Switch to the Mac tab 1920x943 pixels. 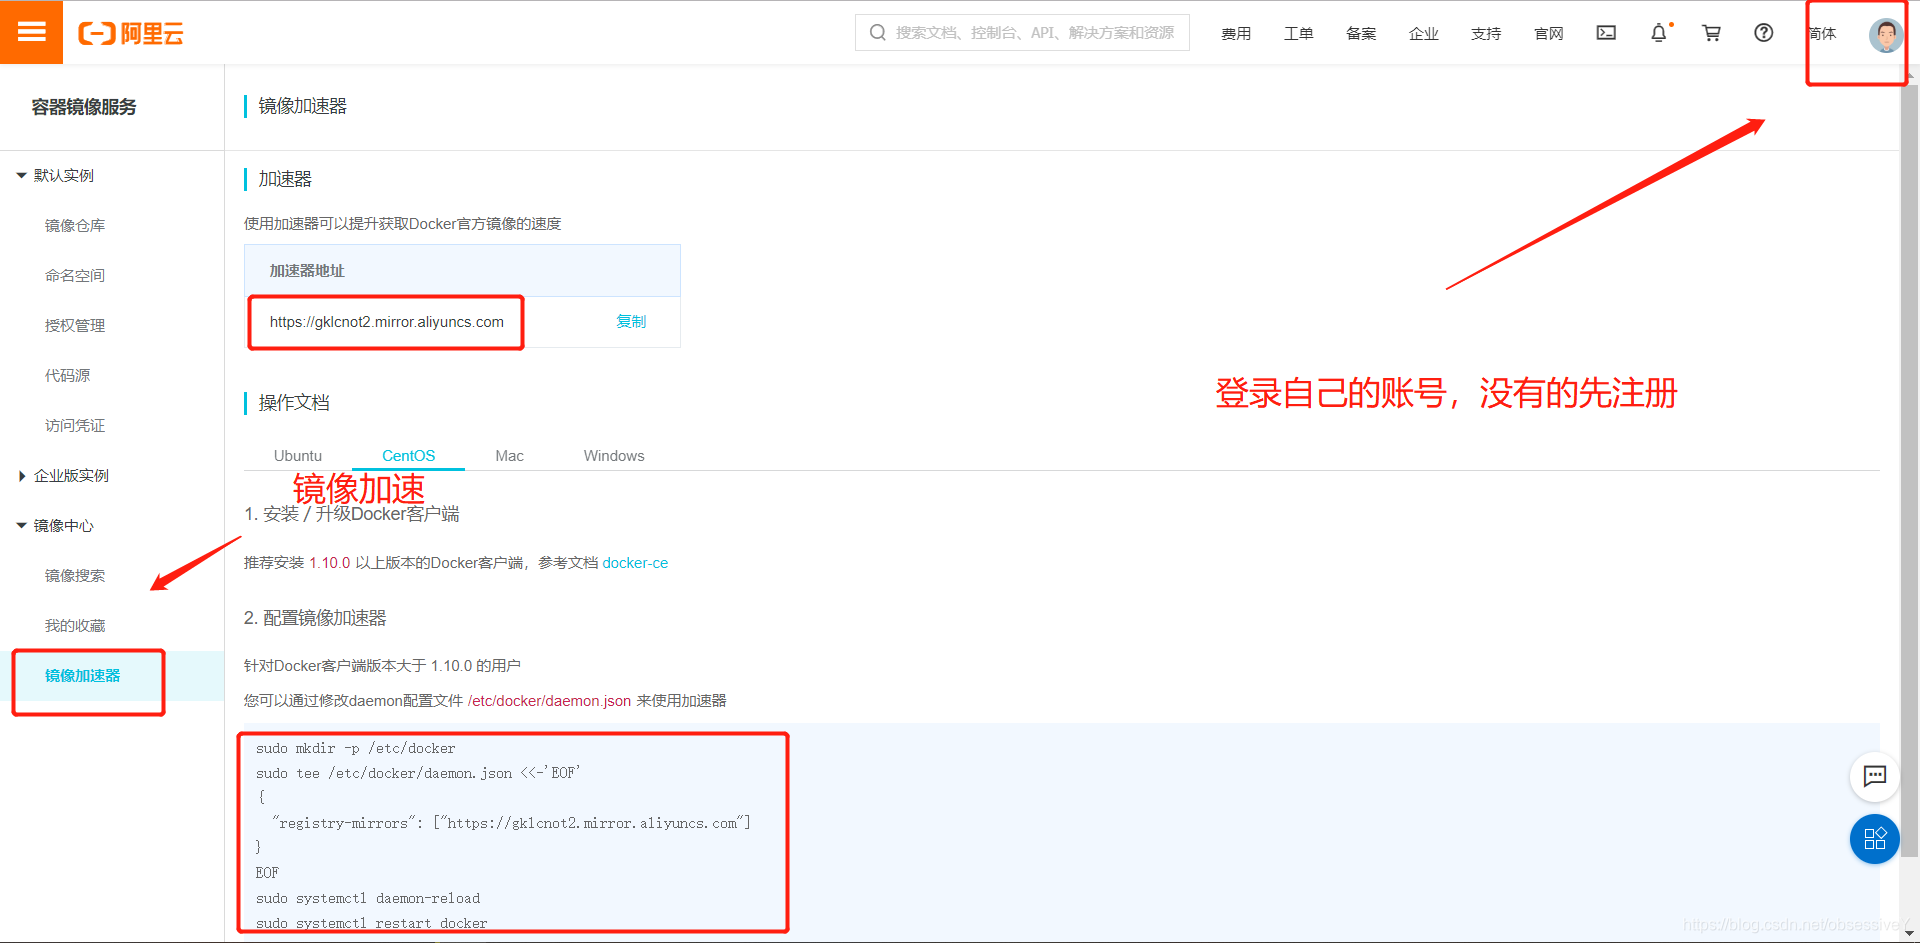click(510, 456)
